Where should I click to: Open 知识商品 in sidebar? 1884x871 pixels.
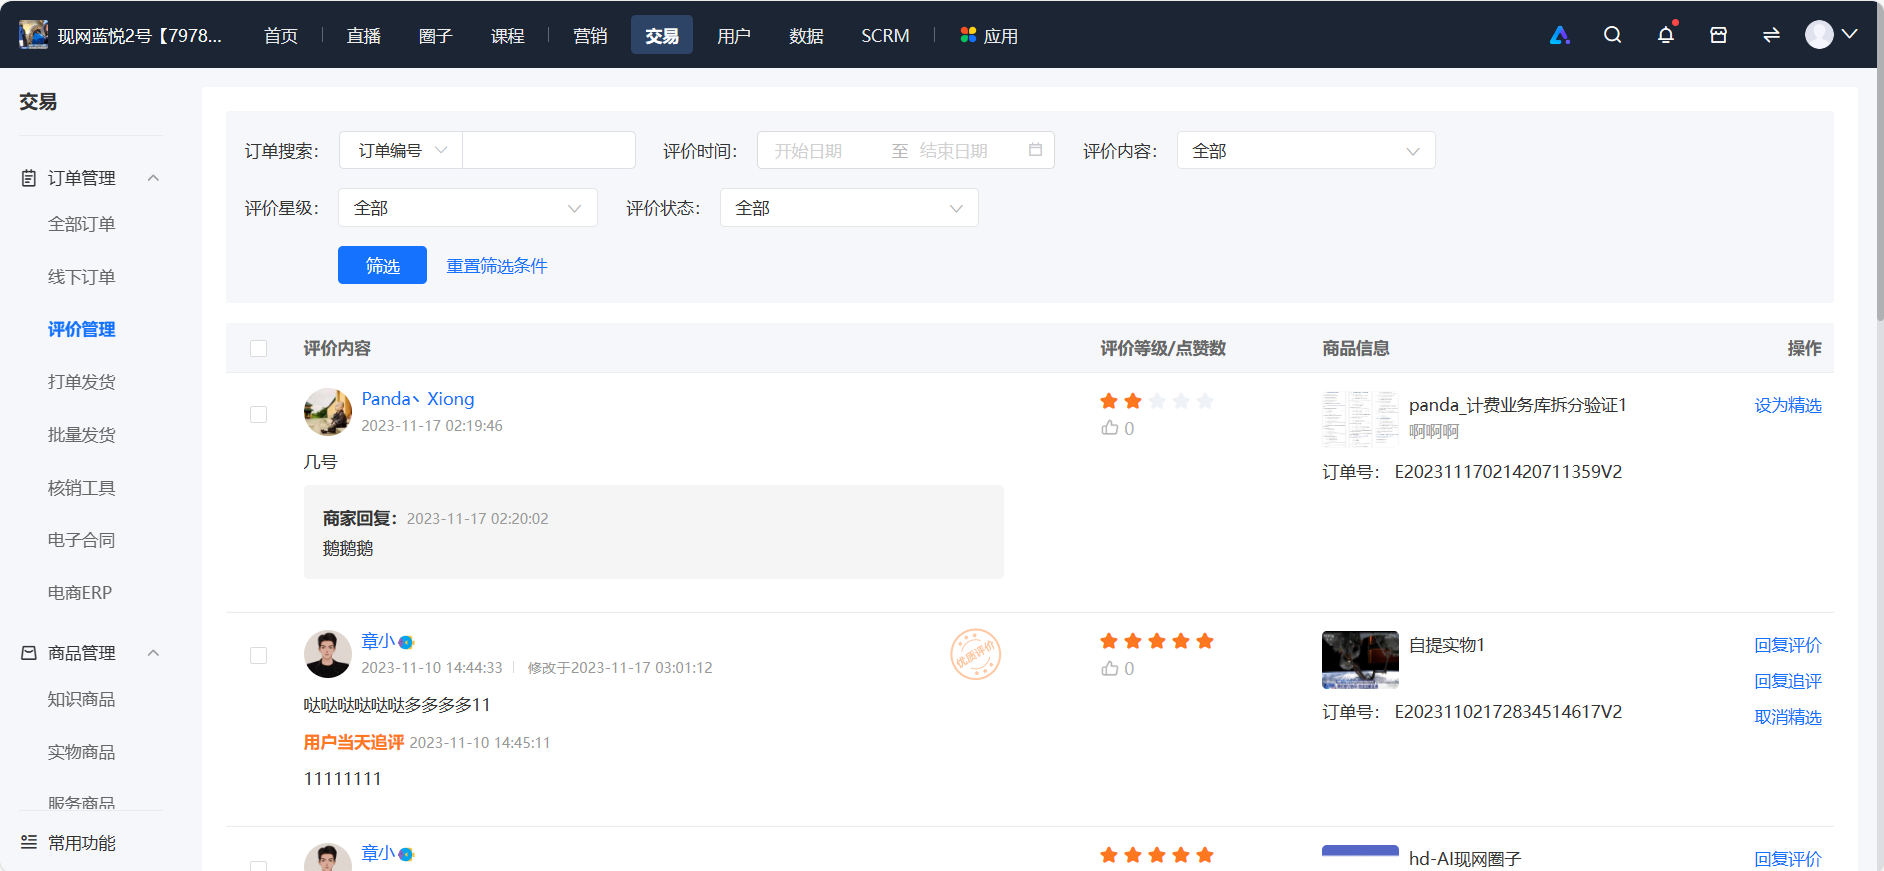[x=82, y=699]
